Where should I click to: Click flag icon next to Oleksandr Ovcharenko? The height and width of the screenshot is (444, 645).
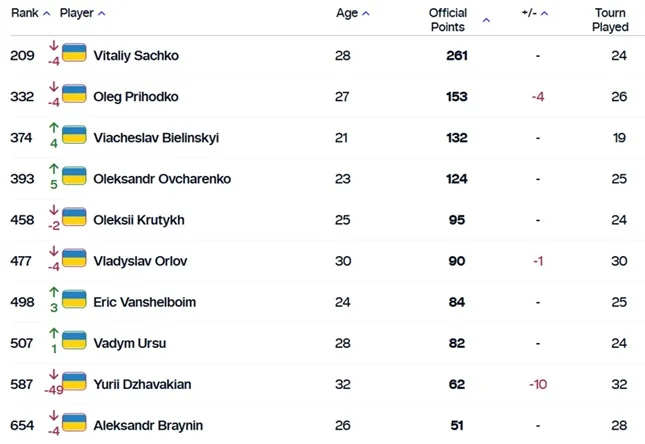click(74, 176)
